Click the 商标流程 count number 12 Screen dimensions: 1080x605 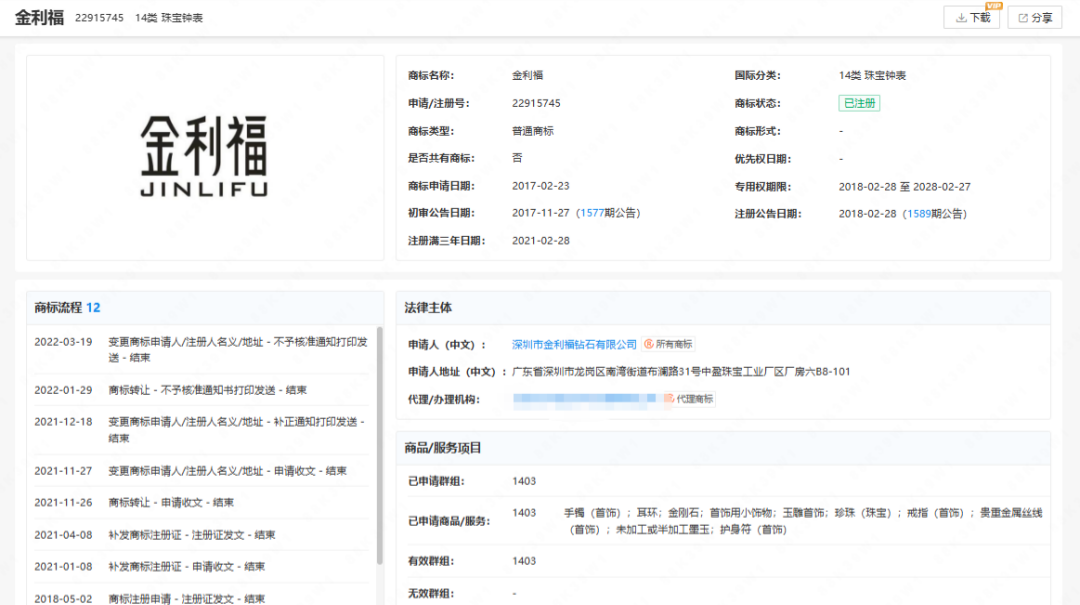click(93, 308)
